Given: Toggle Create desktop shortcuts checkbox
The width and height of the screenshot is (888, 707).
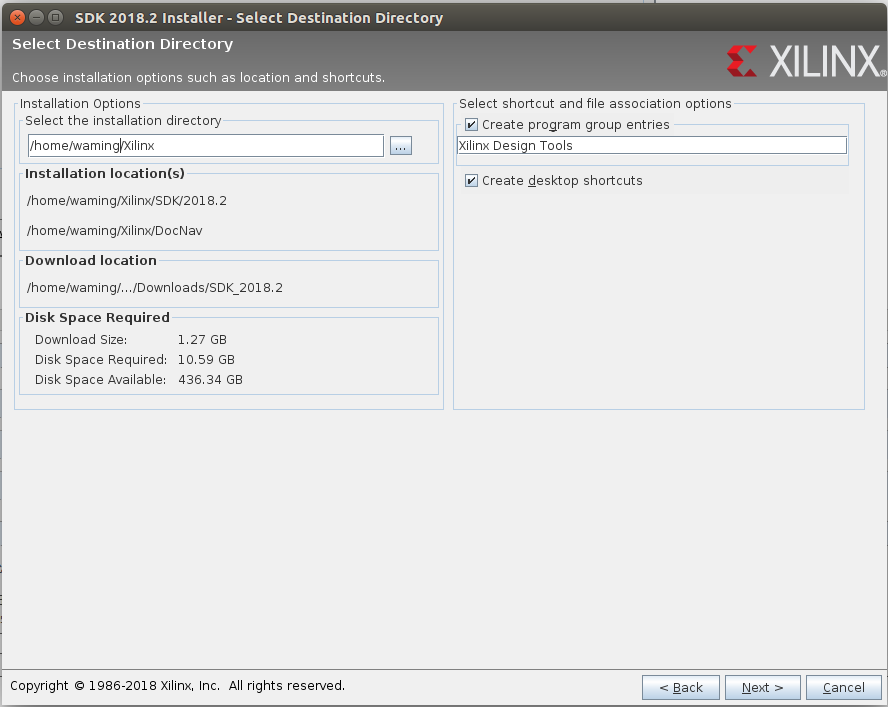Looking at the screenshot, I should click(471, 181).
